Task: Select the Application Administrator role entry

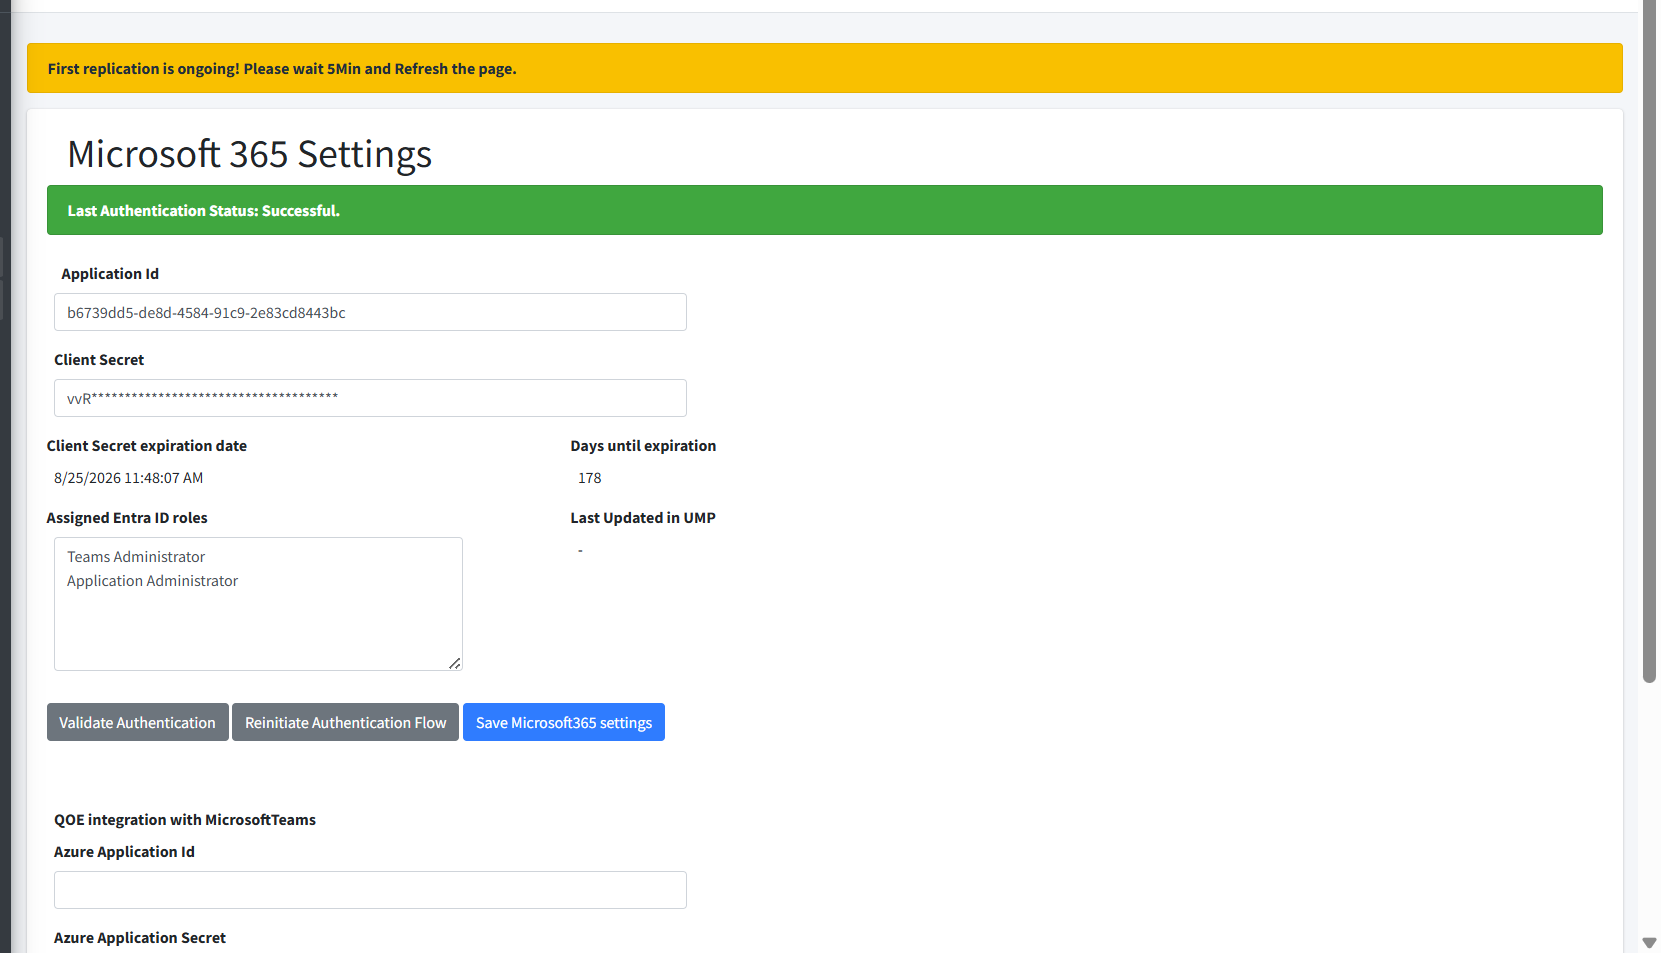Action: click(x=152, y=581)
